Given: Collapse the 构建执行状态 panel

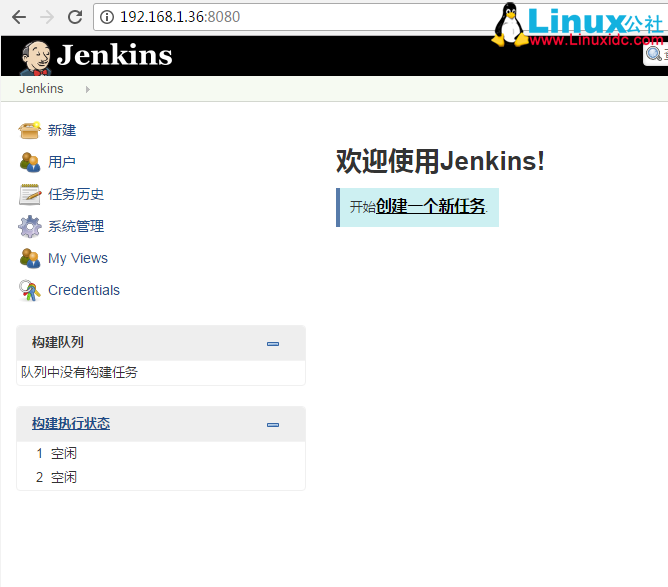Looking at the screenshot, I should [273, 425].
